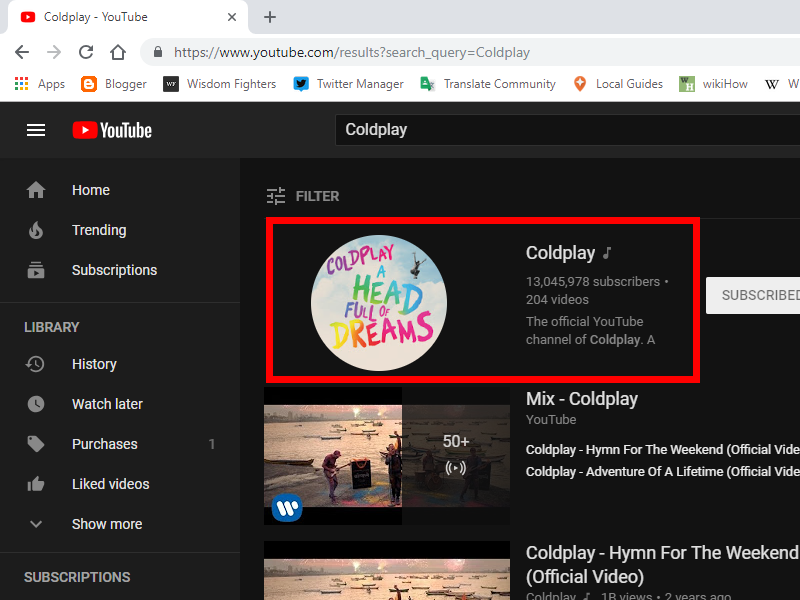Click the Subscriptions stack icon
The image size is (800, 600).
[x=36, y=270]
